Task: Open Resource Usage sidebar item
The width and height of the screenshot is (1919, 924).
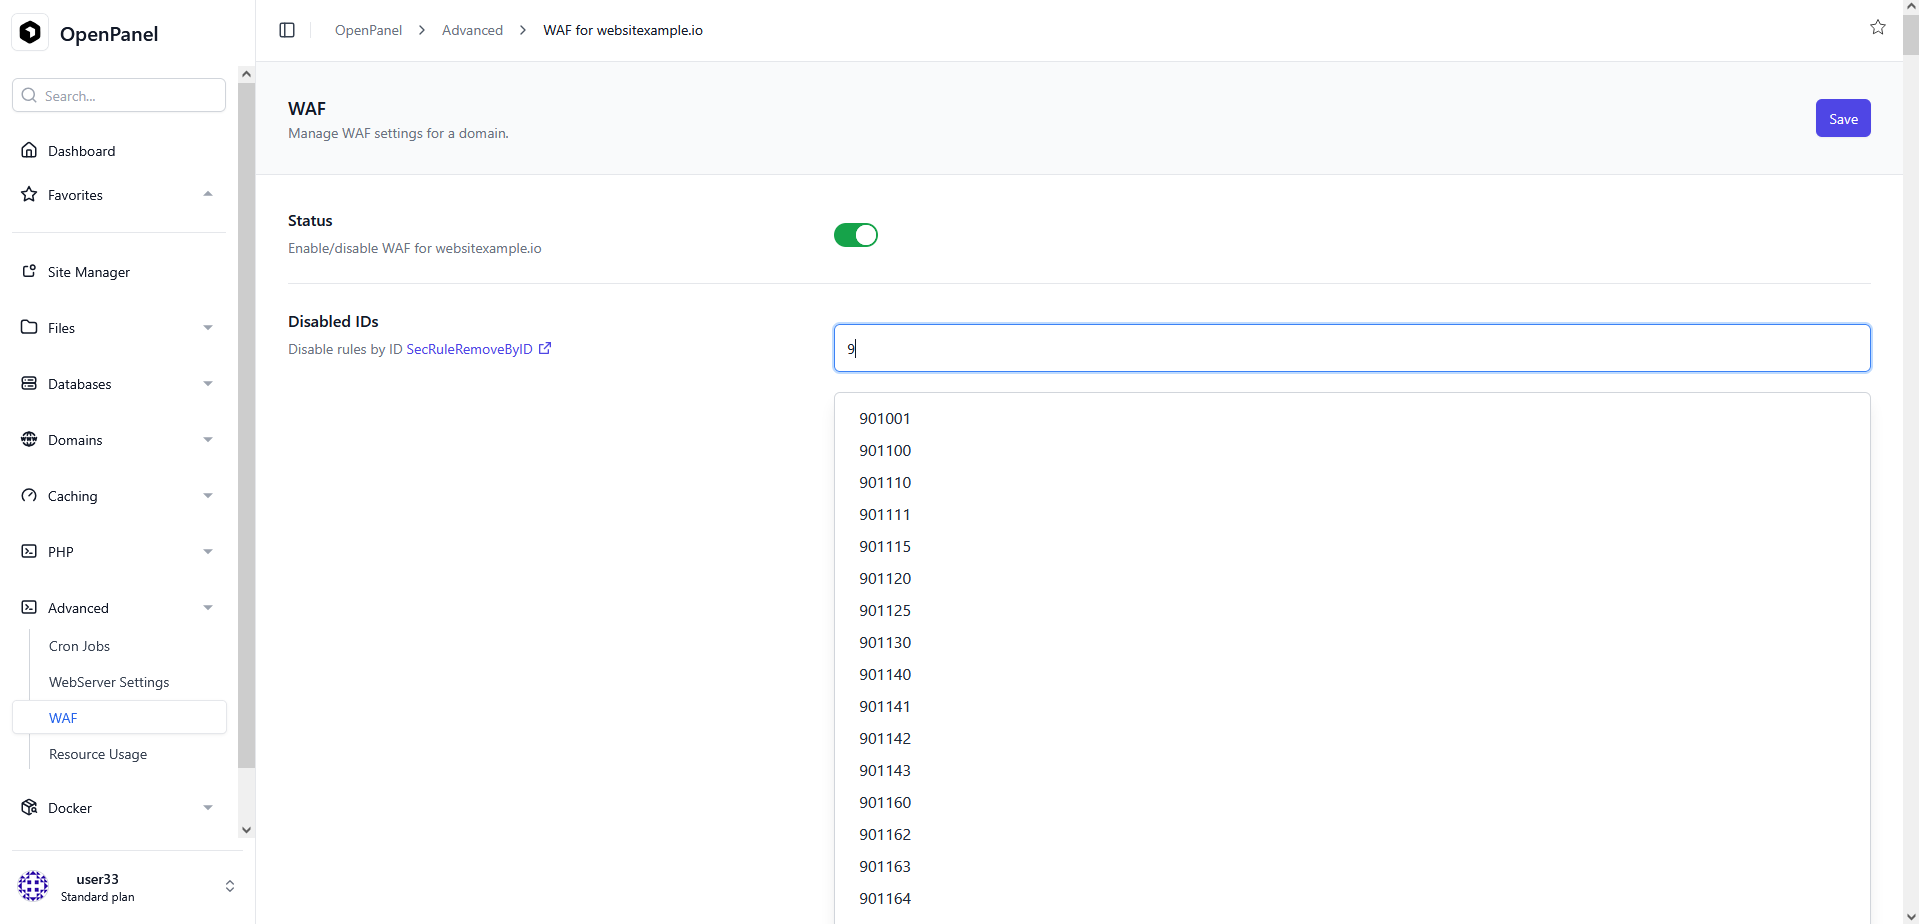Action: (x=98, y=754)
